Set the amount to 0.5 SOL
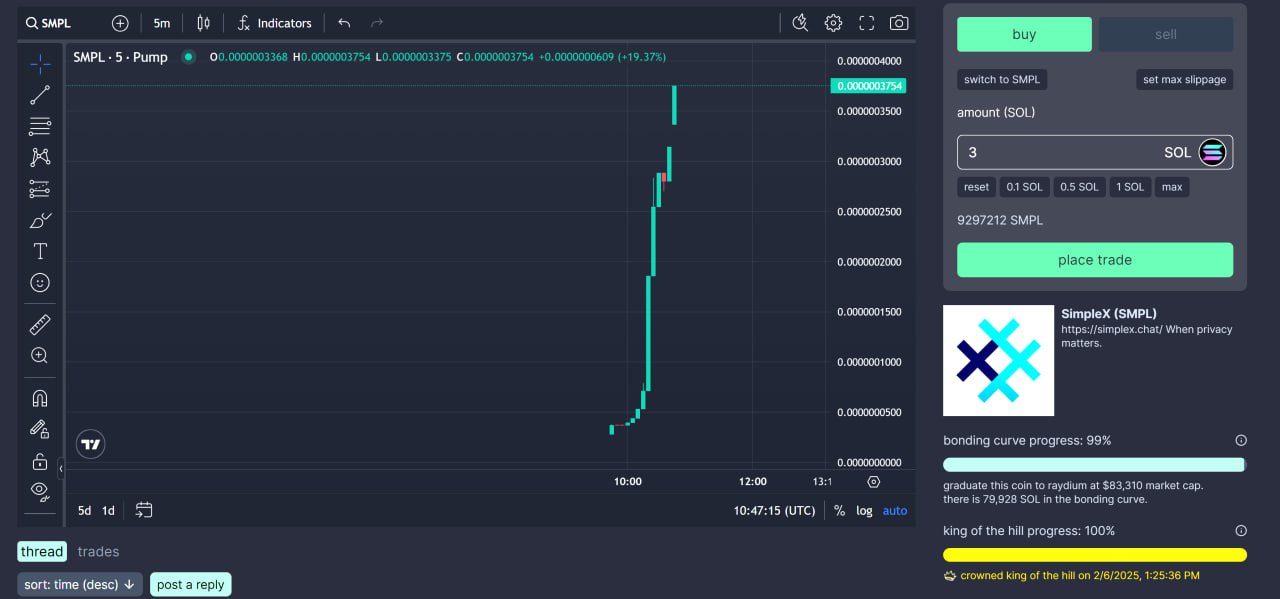The width and height of the screenshot is (1280, 599). tap(1079, 187)
